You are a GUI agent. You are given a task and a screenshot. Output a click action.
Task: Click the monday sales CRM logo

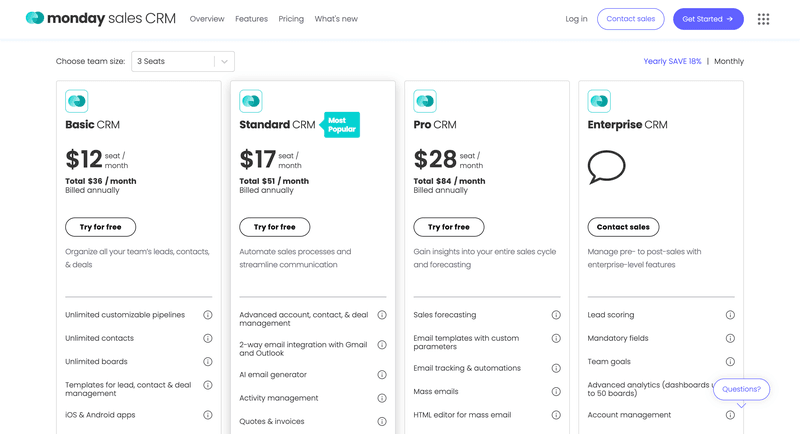pyautogui.click(x=101, y=18)
